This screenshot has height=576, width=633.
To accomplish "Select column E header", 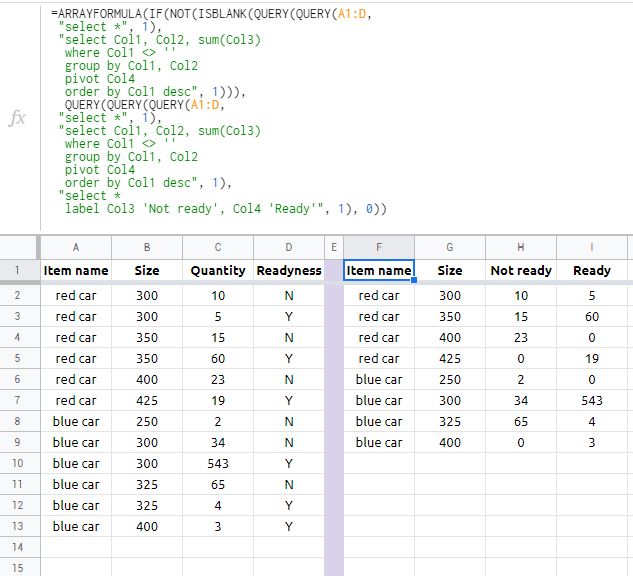I will [x=334, y=247].
